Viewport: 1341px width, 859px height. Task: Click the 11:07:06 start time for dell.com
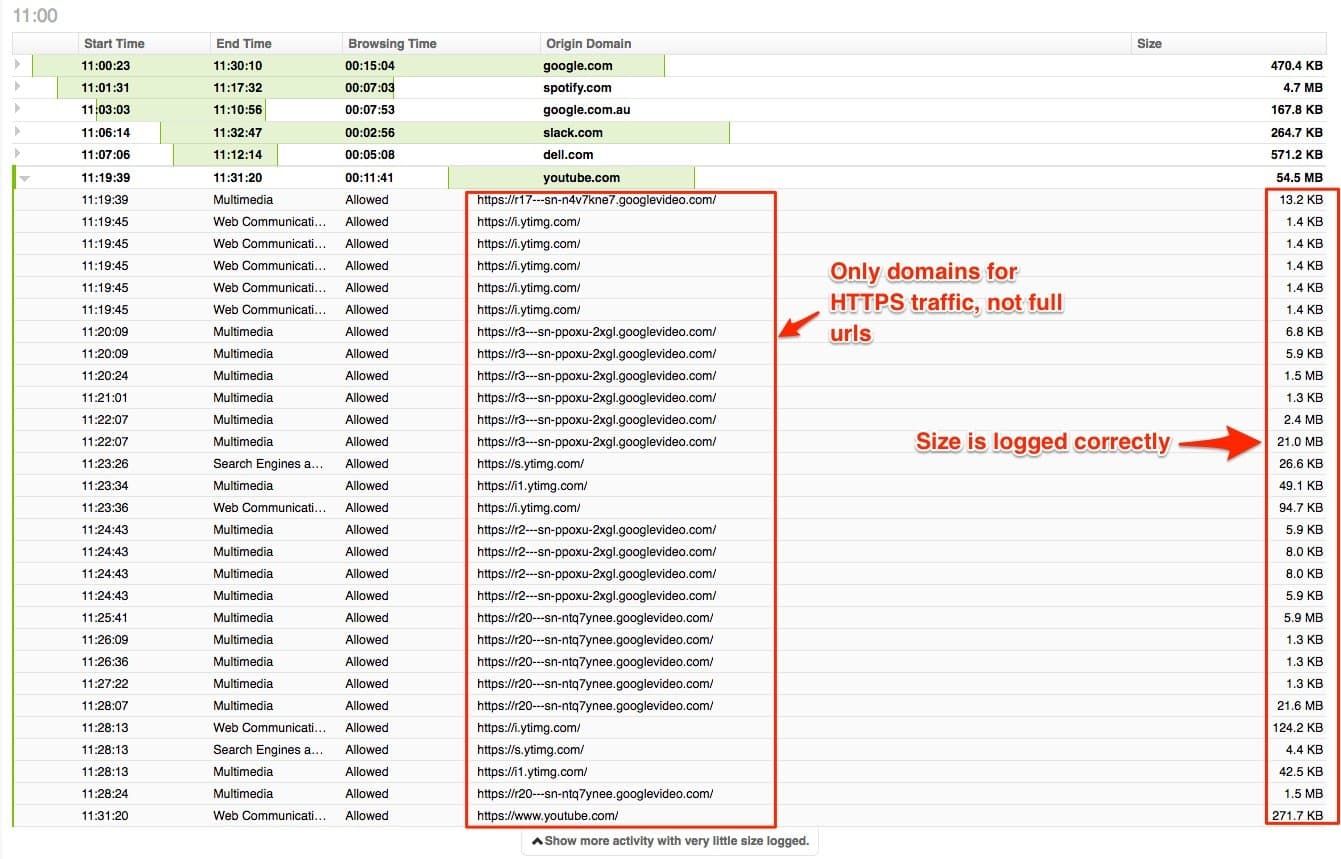106,155
